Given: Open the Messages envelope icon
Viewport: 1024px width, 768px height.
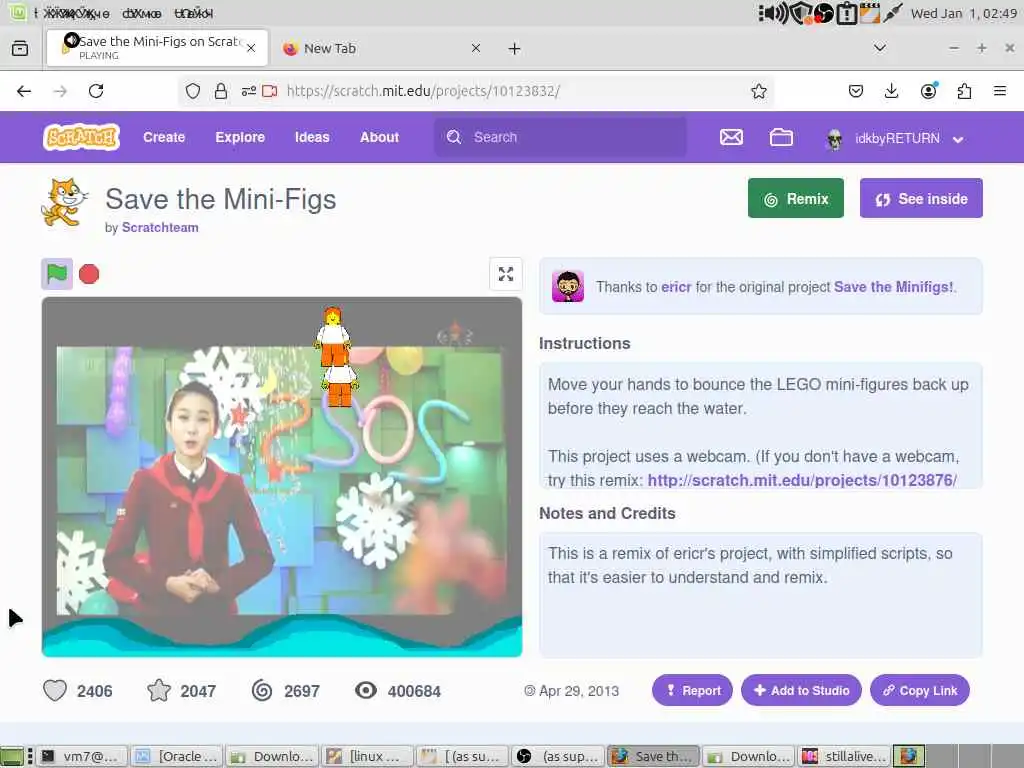Looking at the screenshot, I should click(x=731, y=137).
